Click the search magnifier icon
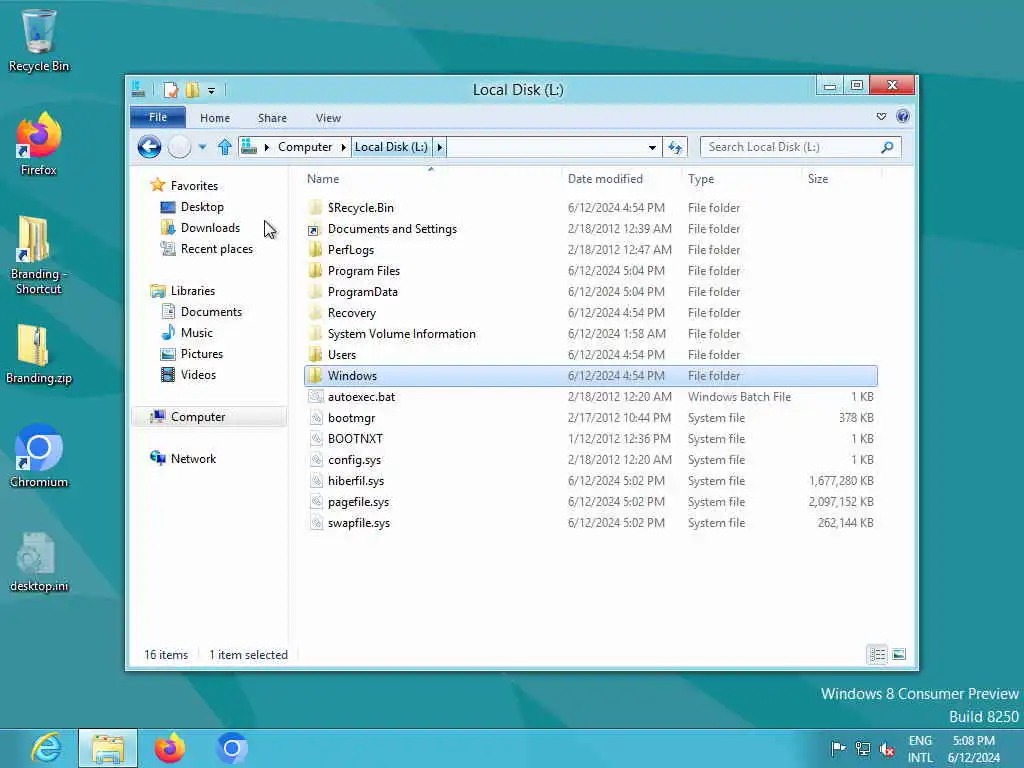This screenshot has height=768, width=1024. pyautogui.click(x=887, y=147)
